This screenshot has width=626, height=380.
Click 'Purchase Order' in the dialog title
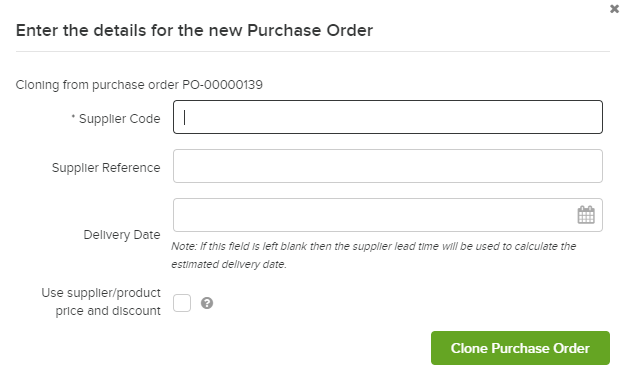point(310,30)
